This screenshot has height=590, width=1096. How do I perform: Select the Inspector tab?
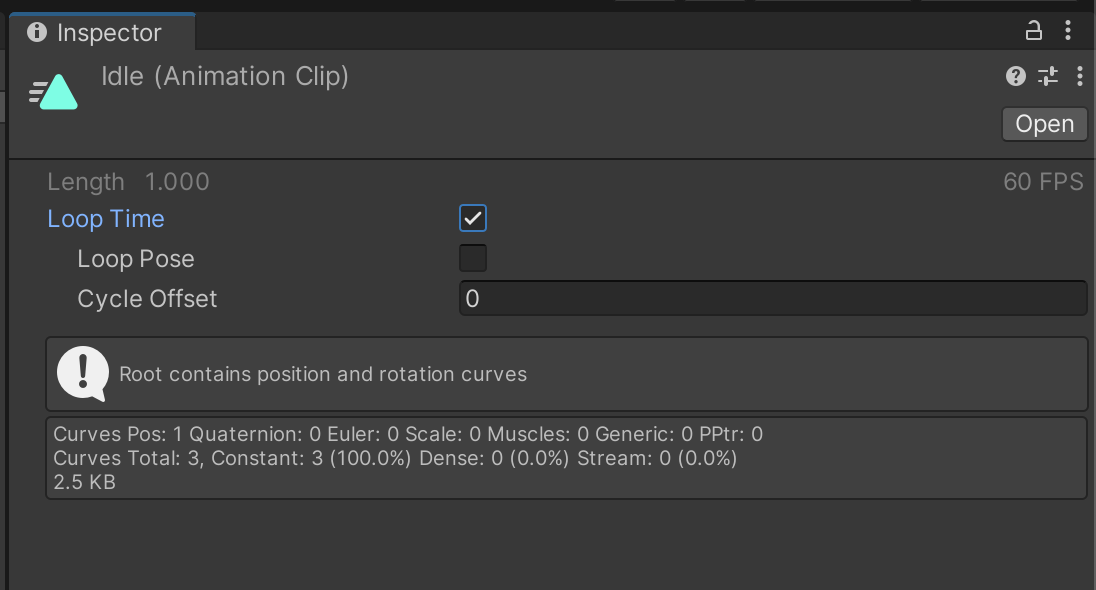point(103,33)
